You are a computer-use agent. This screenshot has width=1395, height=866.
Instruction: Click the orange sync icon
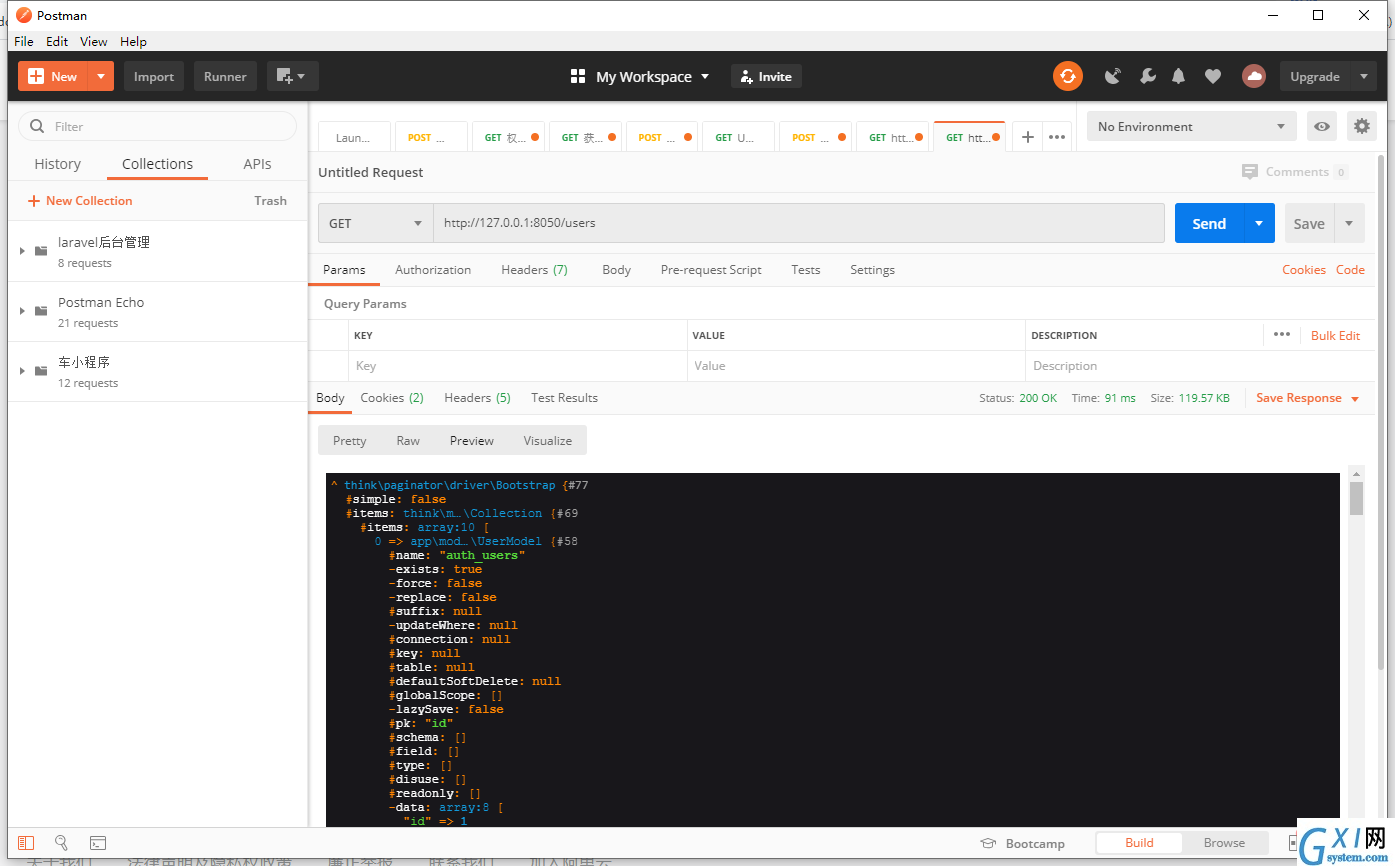(1068, 76)
